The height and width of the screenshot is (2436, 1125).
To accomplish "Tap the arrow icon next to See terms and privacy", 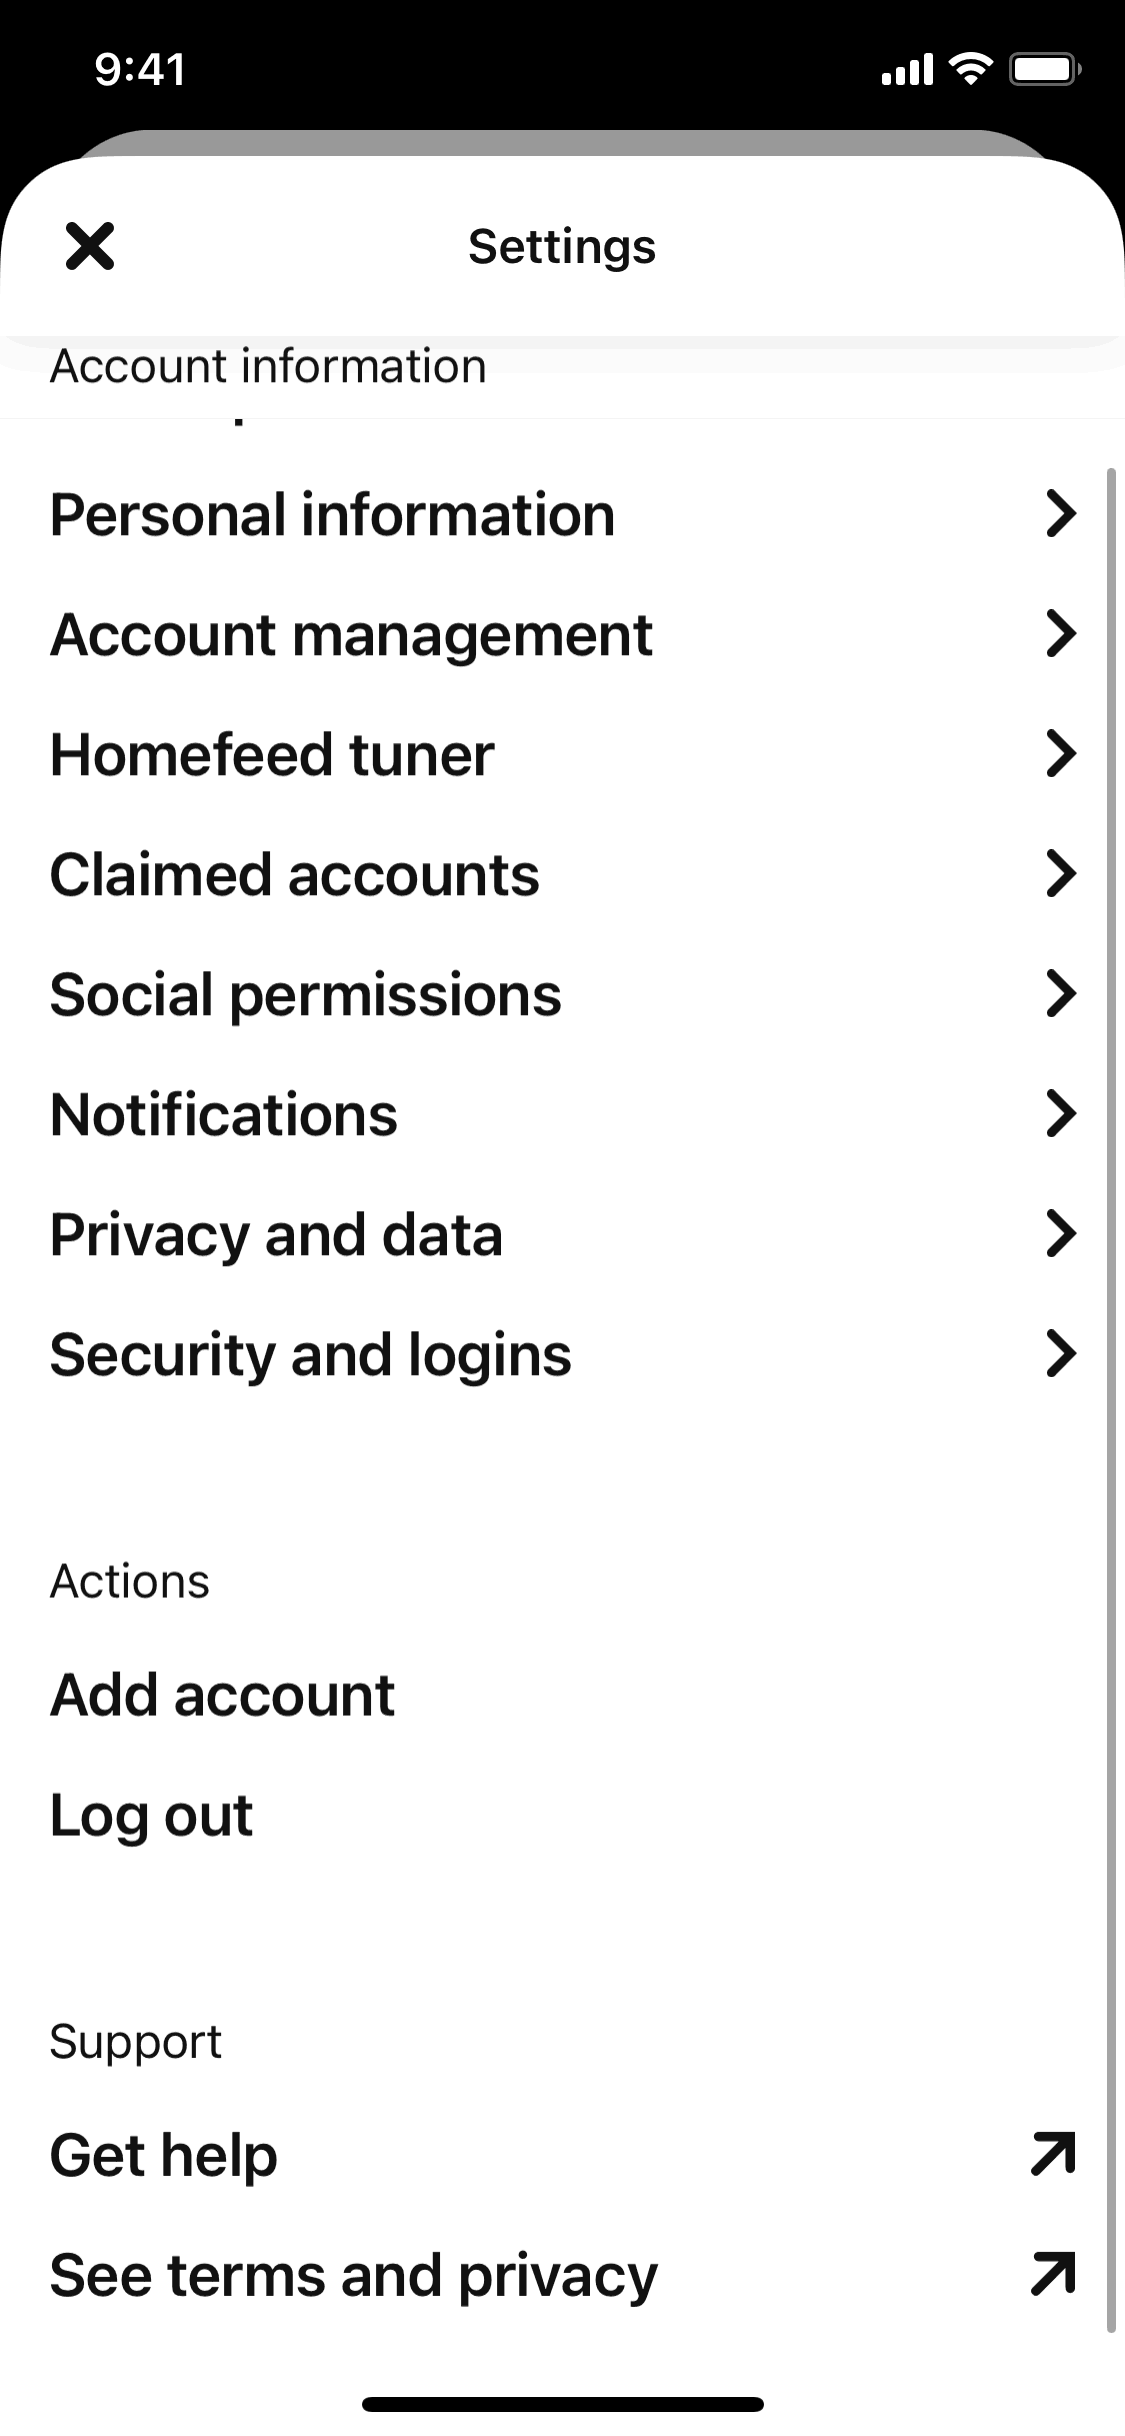I will [1053, 2274].
